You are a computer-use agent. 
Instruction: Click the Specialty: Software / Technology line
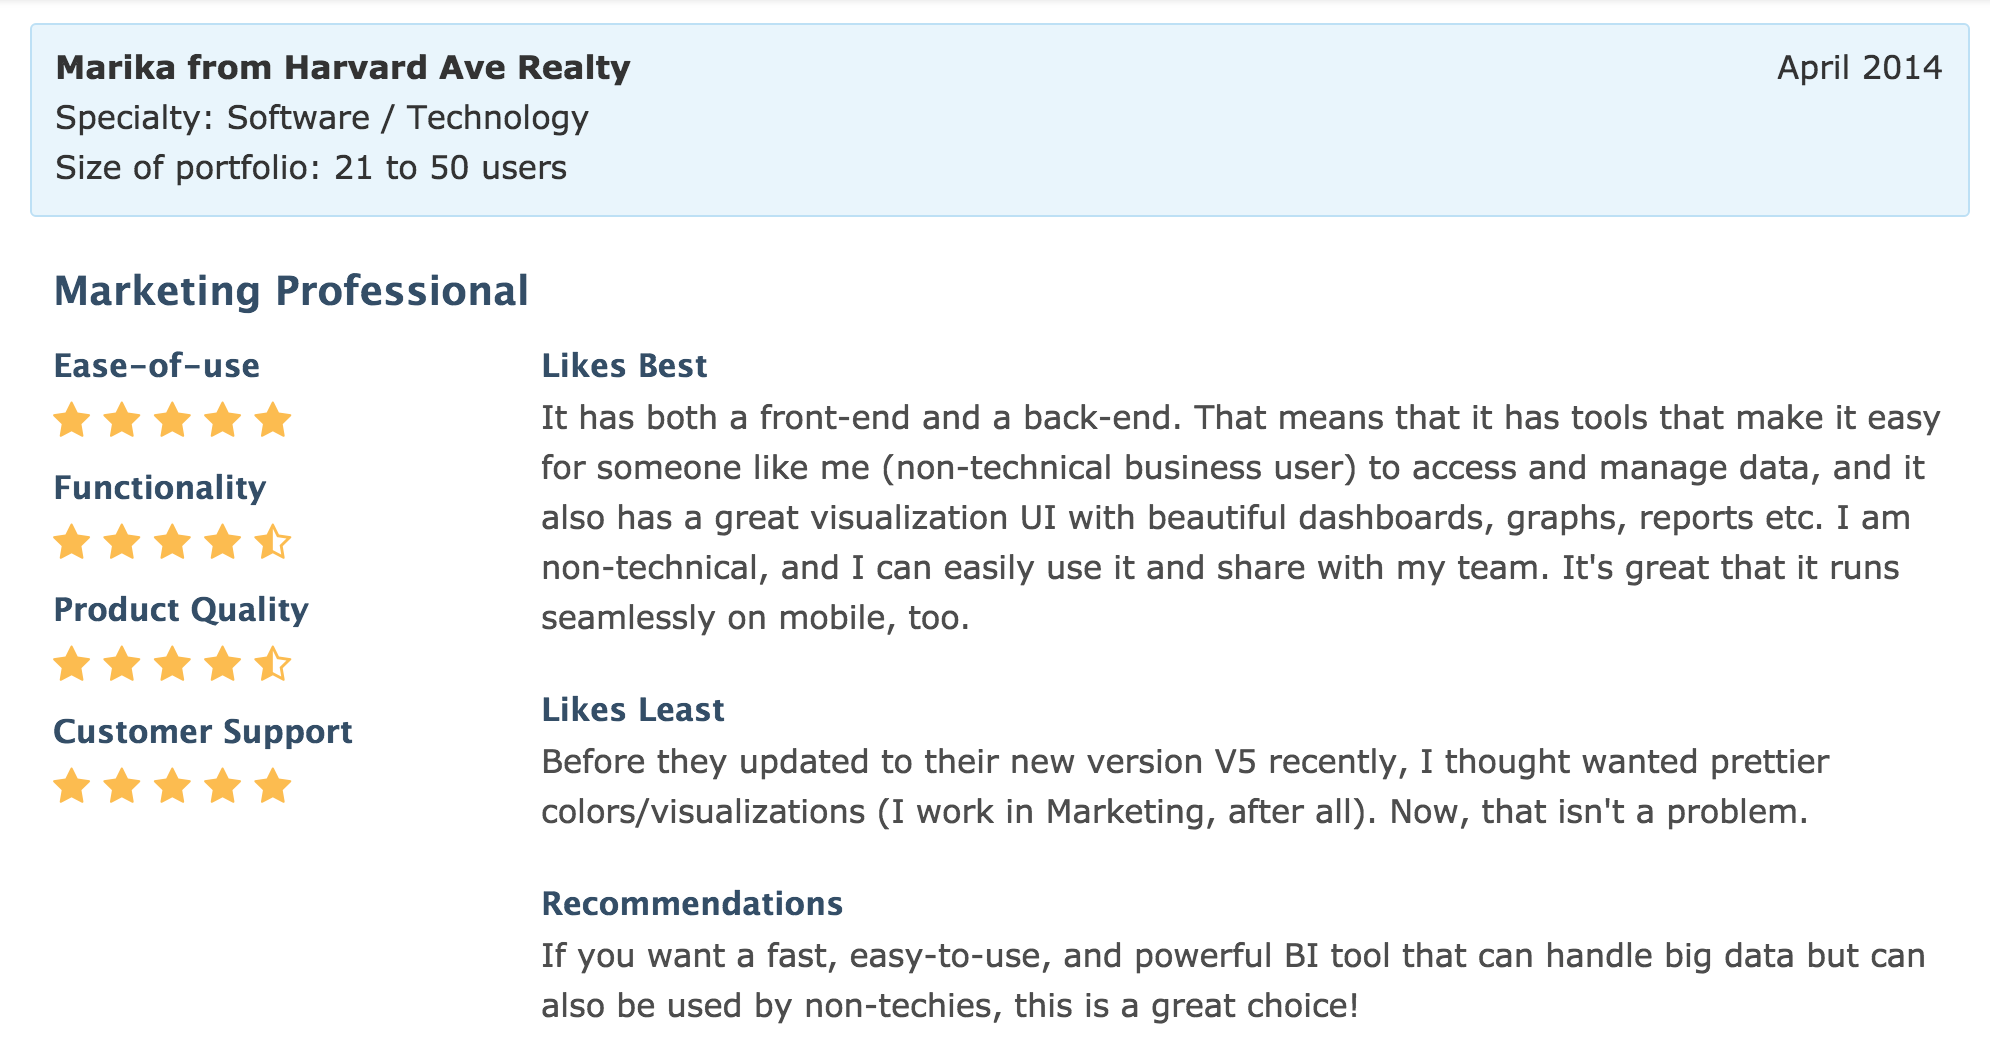[x=322, y=118]
